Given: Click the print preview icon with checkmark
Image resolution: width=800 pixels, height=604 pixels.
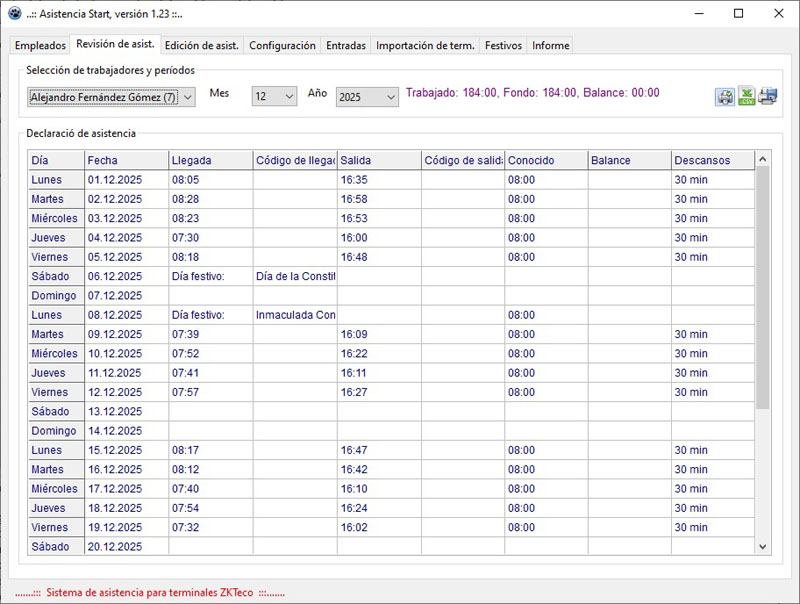Looking at the screenshot, I should coord(725,97).
